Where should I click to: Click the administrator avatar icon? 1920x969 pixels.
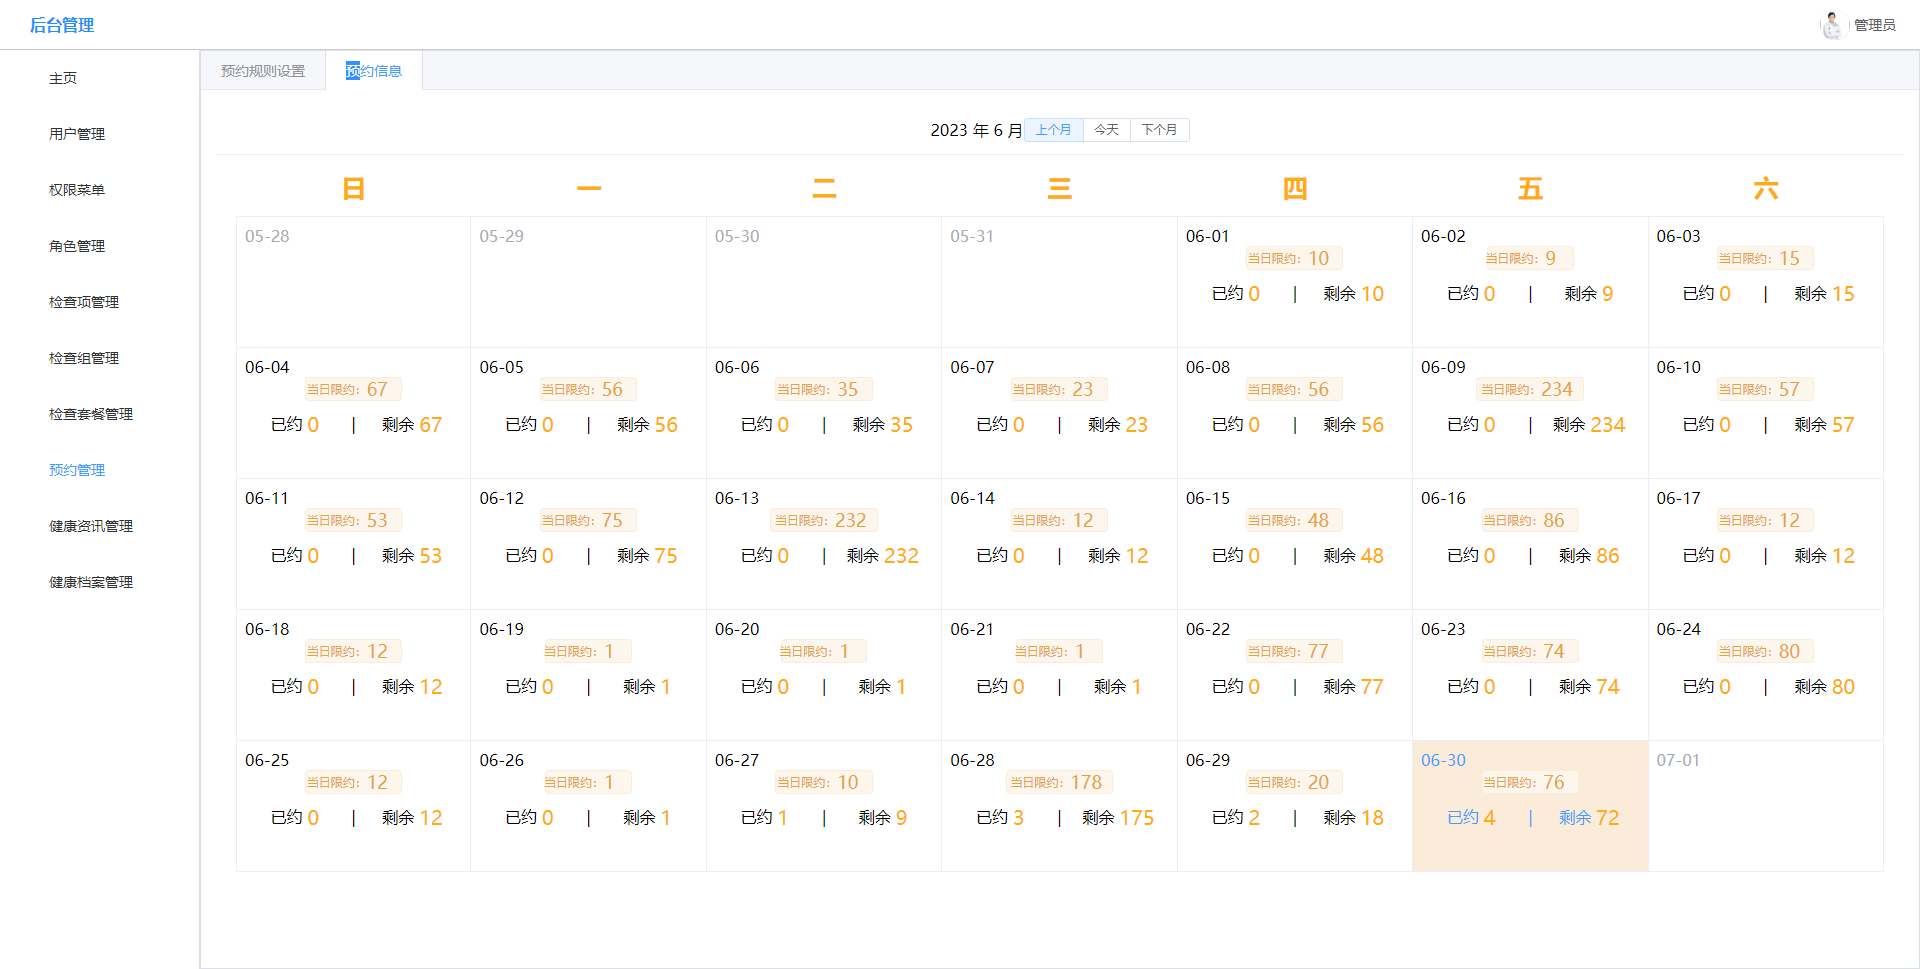[1831, 25]
